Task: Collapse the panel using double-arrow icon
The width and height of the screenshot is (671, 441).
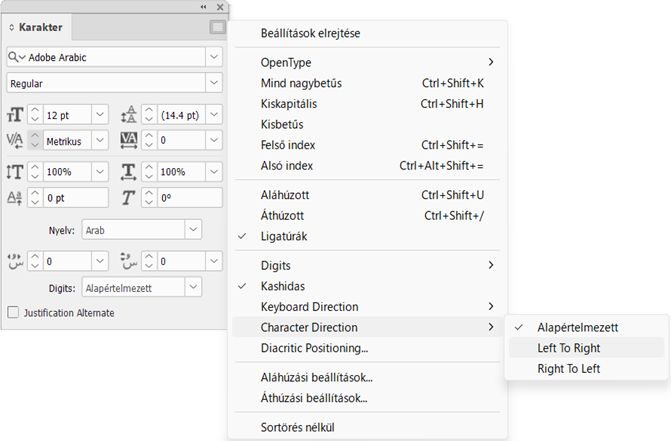Action: point(203,7)
